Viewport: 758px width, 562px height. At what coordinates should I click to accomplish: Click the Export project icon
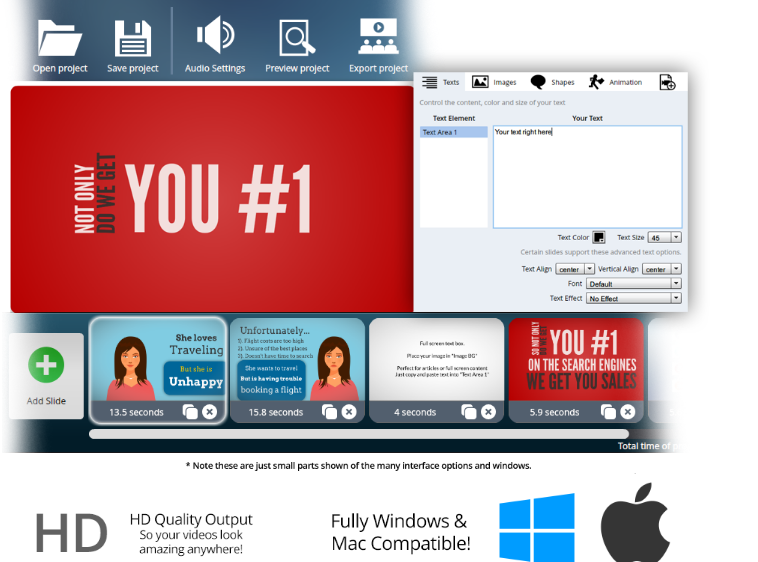[378, 38]
